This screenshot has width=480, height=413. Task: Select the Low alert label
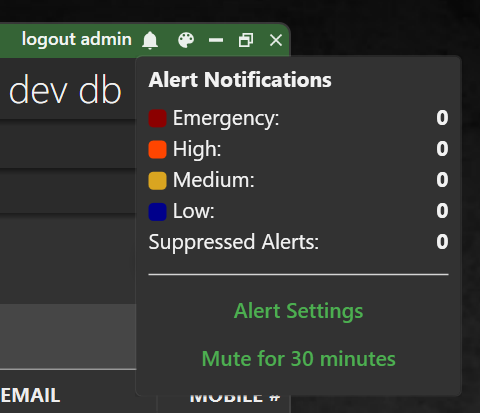[193, 211]
